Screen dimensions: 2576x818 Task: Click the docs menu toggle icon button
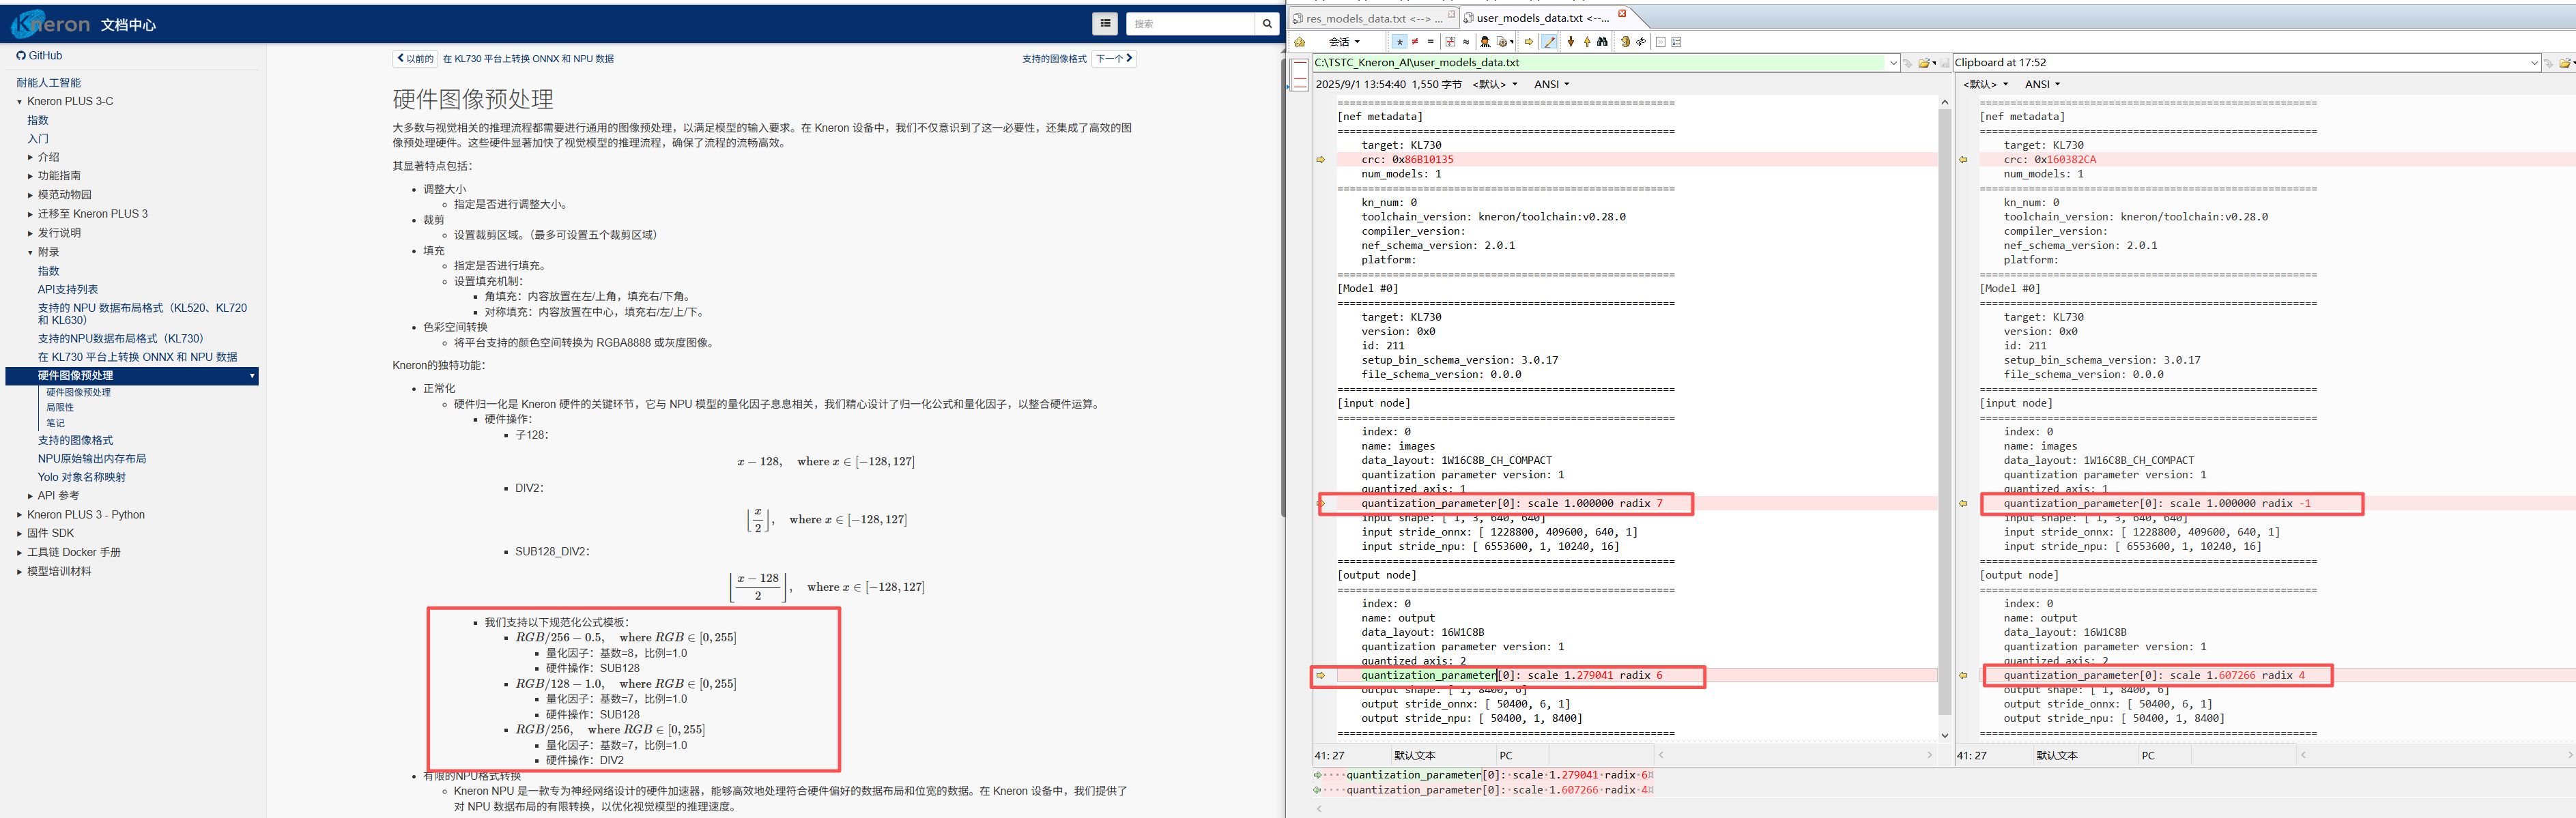pos(1105,23)
